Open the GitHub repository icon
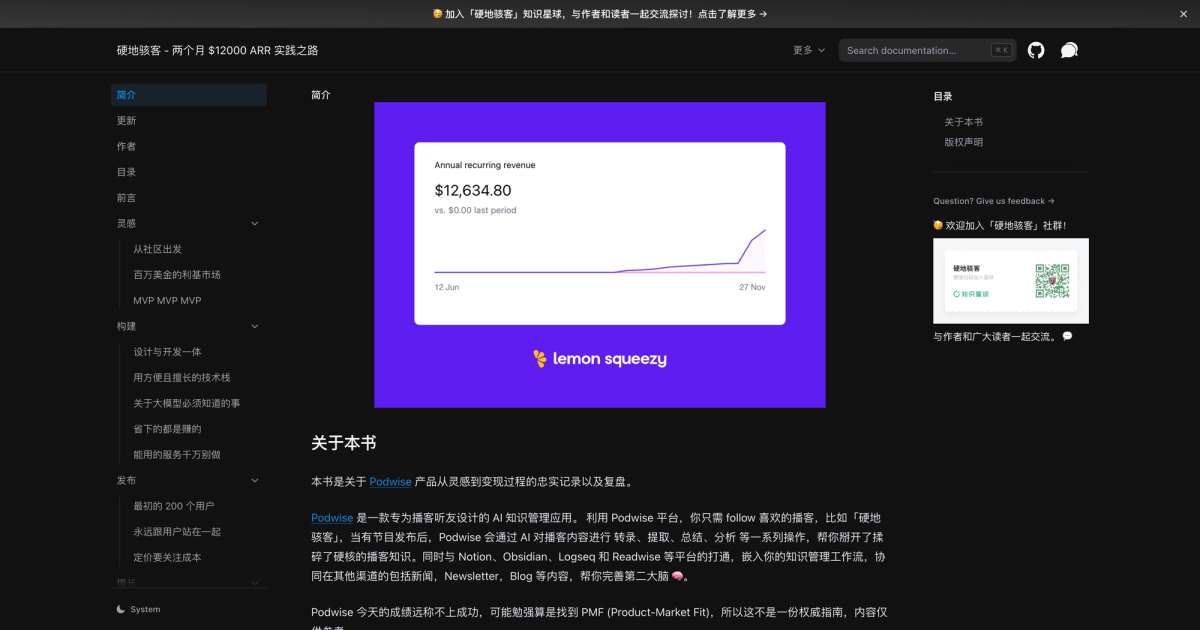The image size is (1200, 630). [1036, 50]
